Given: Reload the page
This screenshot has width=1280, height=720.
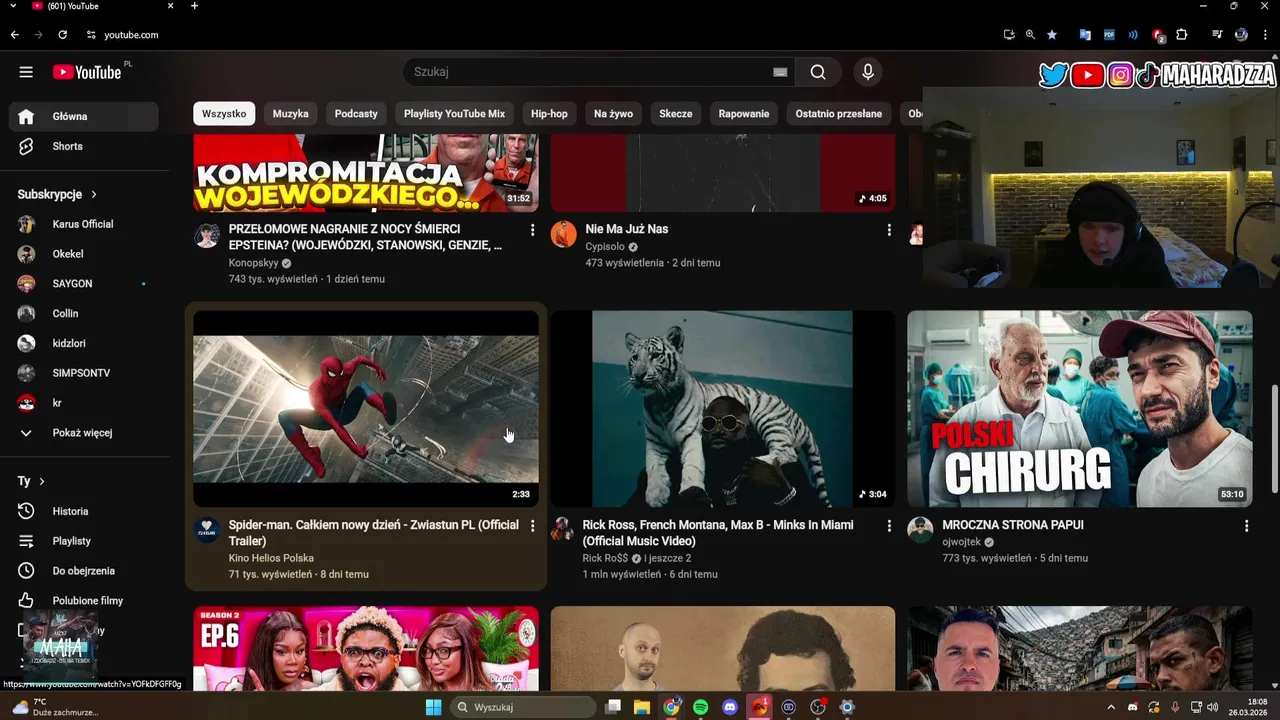Looking at the screenshot, I should click(x=62, y=35).
